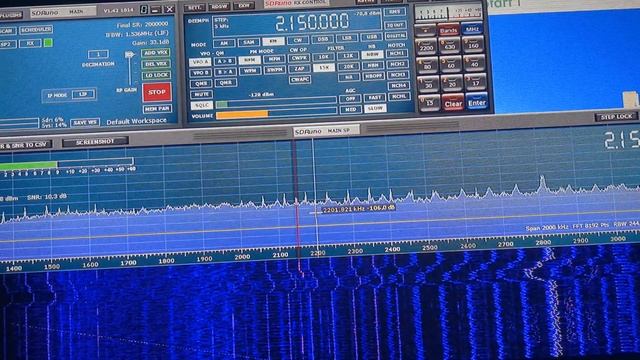Toggle CWAFC in the CW OP section
The height and width of the screenshot is (360, 640).
point(300,80)
